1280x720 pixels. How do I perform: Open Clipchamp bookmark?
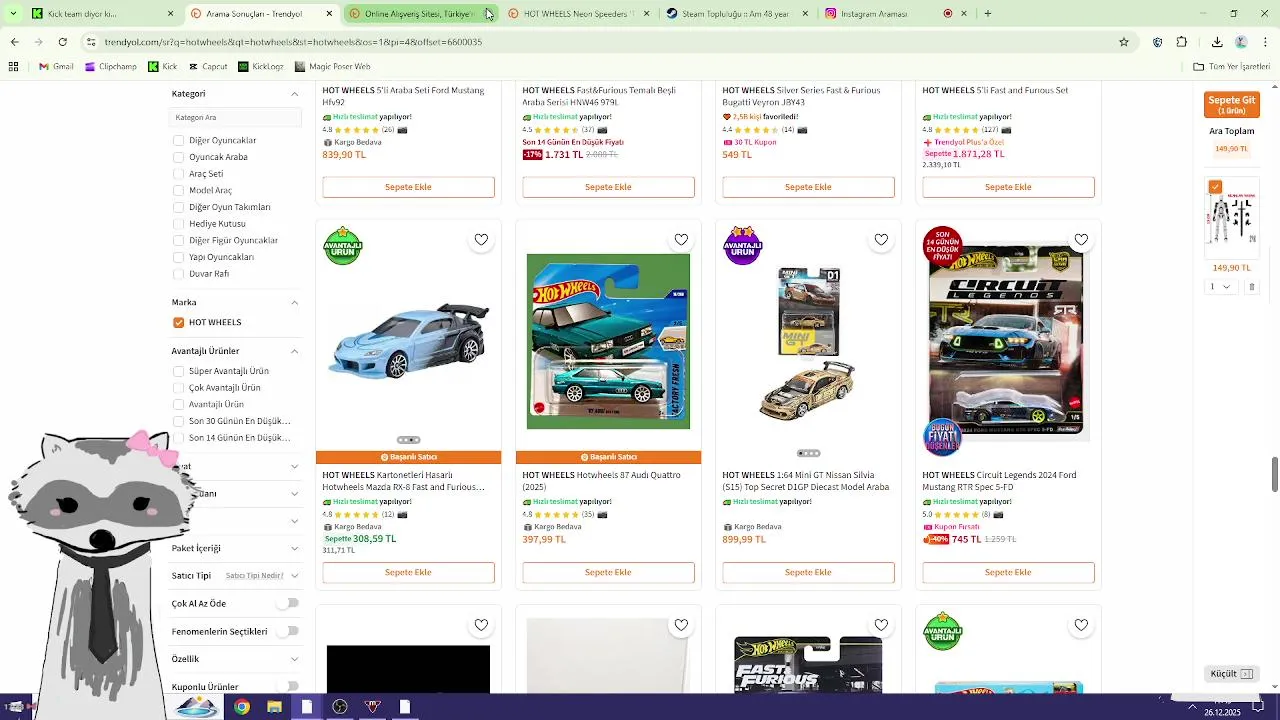tap(111, 67)
